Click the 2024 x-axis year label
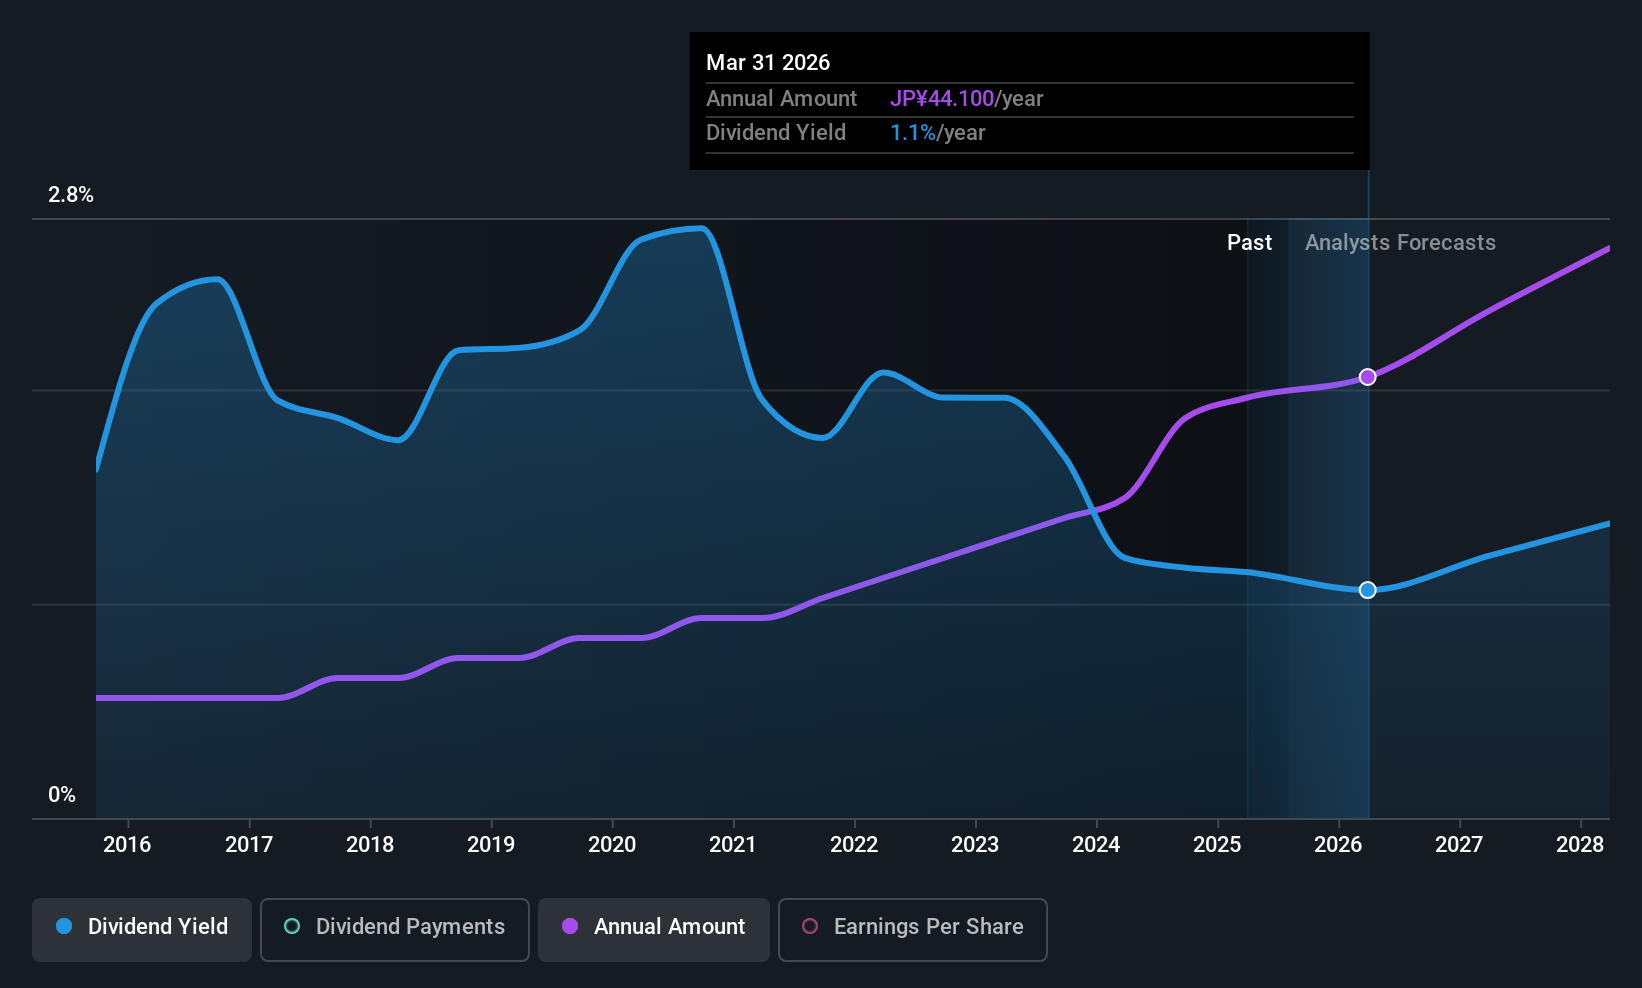This screenshot has height=988, width=1642. point(1096,845)
